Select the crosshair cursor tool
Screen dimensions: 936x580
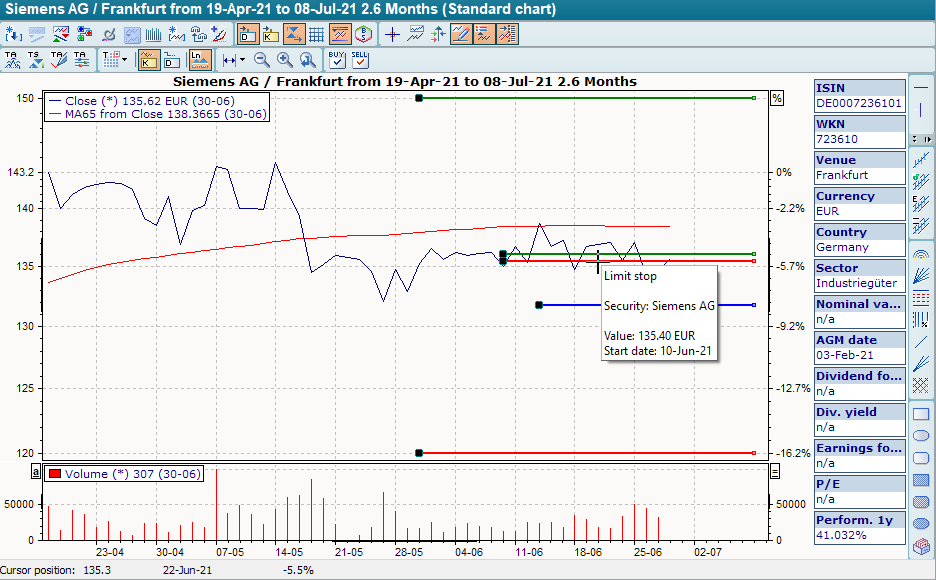coord(392,34)
